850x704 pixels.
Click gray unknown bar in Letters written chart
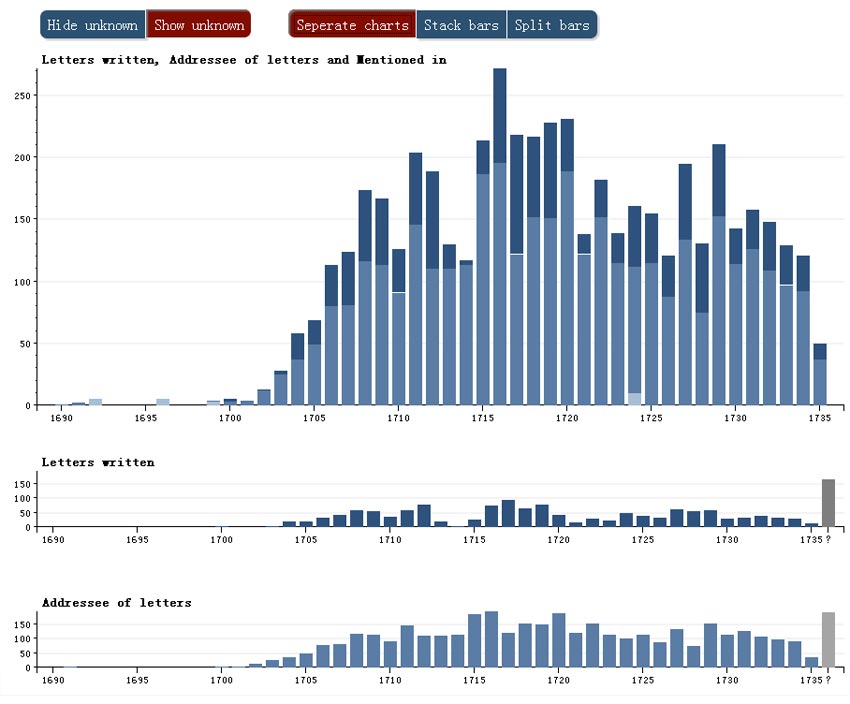tap(828, 503)
